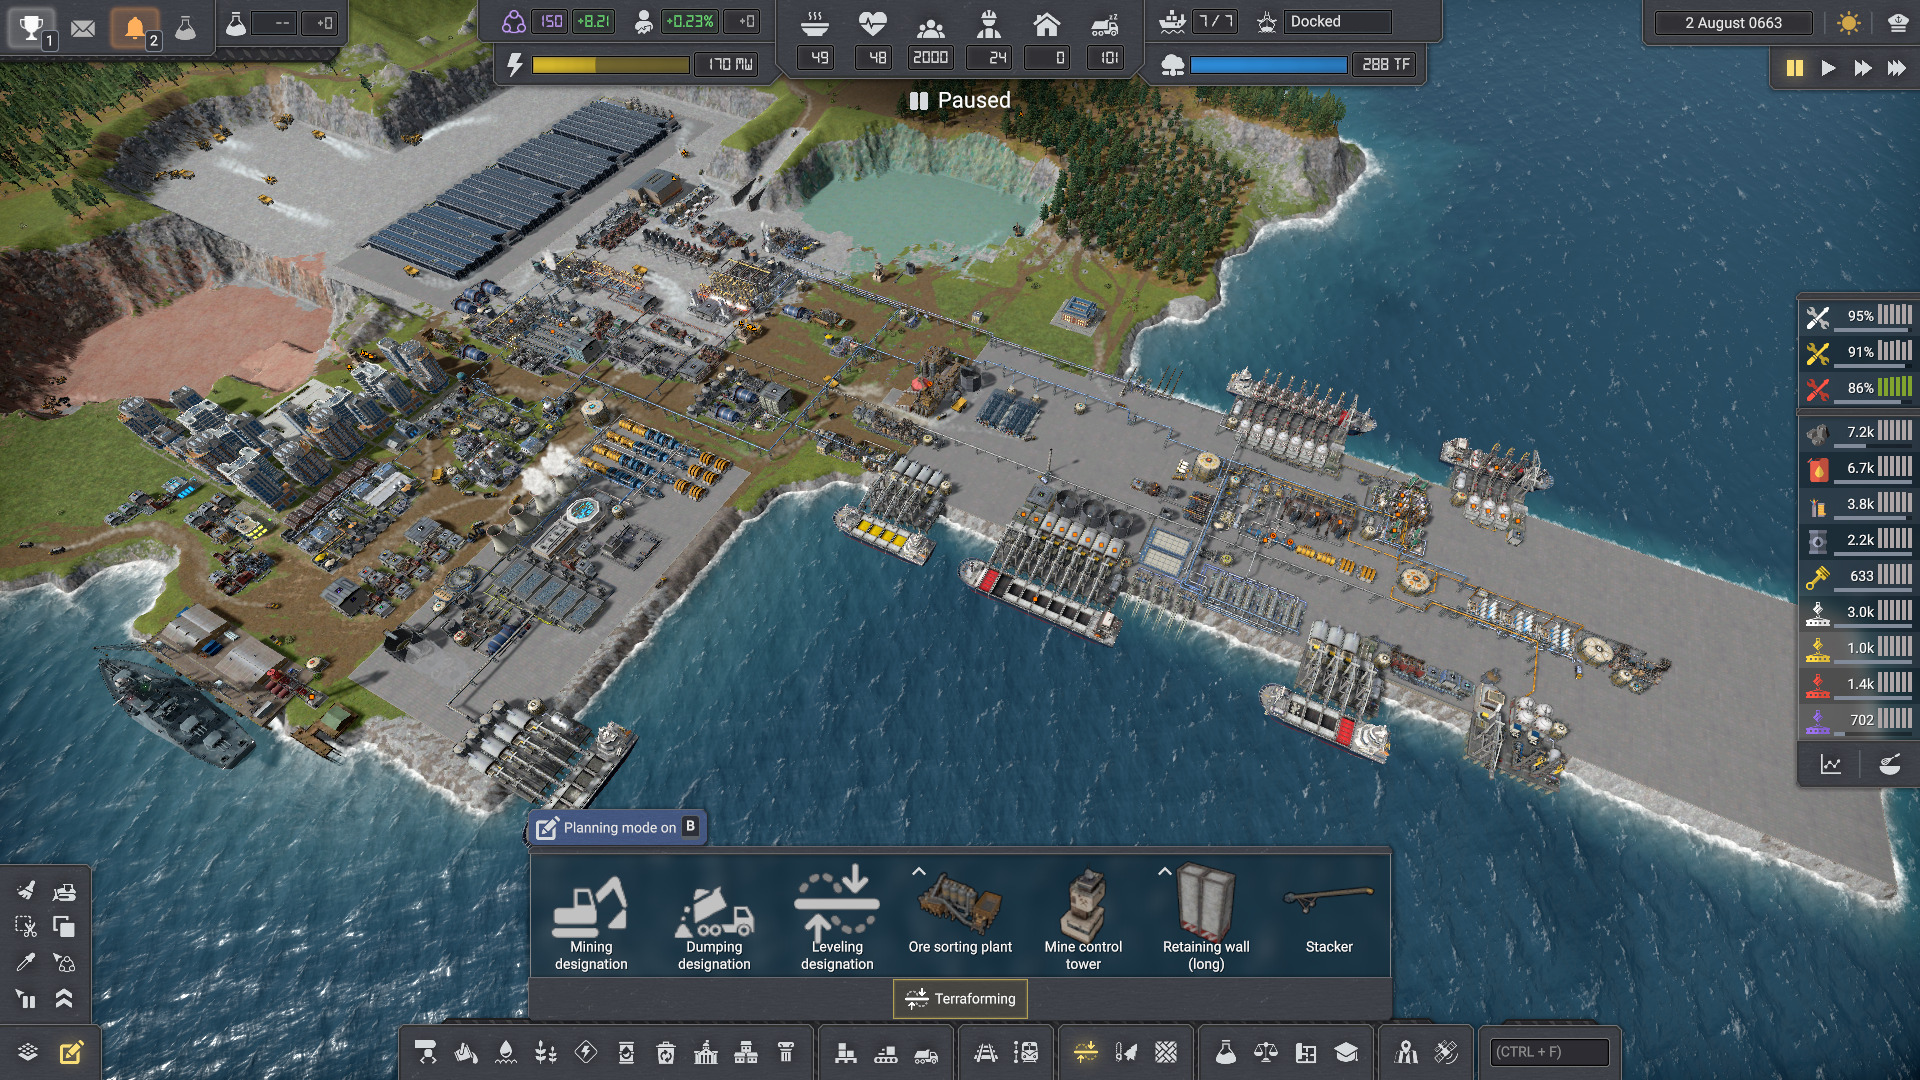This screenshot has width=1920, height=1080.
Task: Select the eyedropper clone-config tool
Action: [27, 962]
